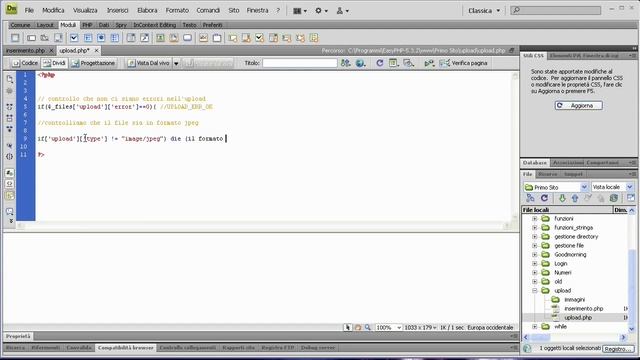
Task: Expand File panel to show local and remote
Action: (x=631, y=198)
